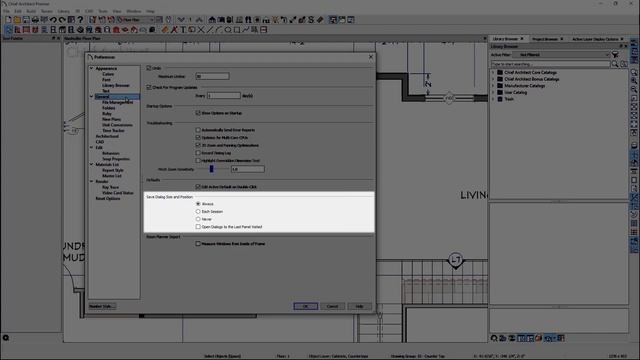Image resolution: width=640 pixels, height=360 pixels.
Task: Select the Never radio button
Action: [198, 219]
